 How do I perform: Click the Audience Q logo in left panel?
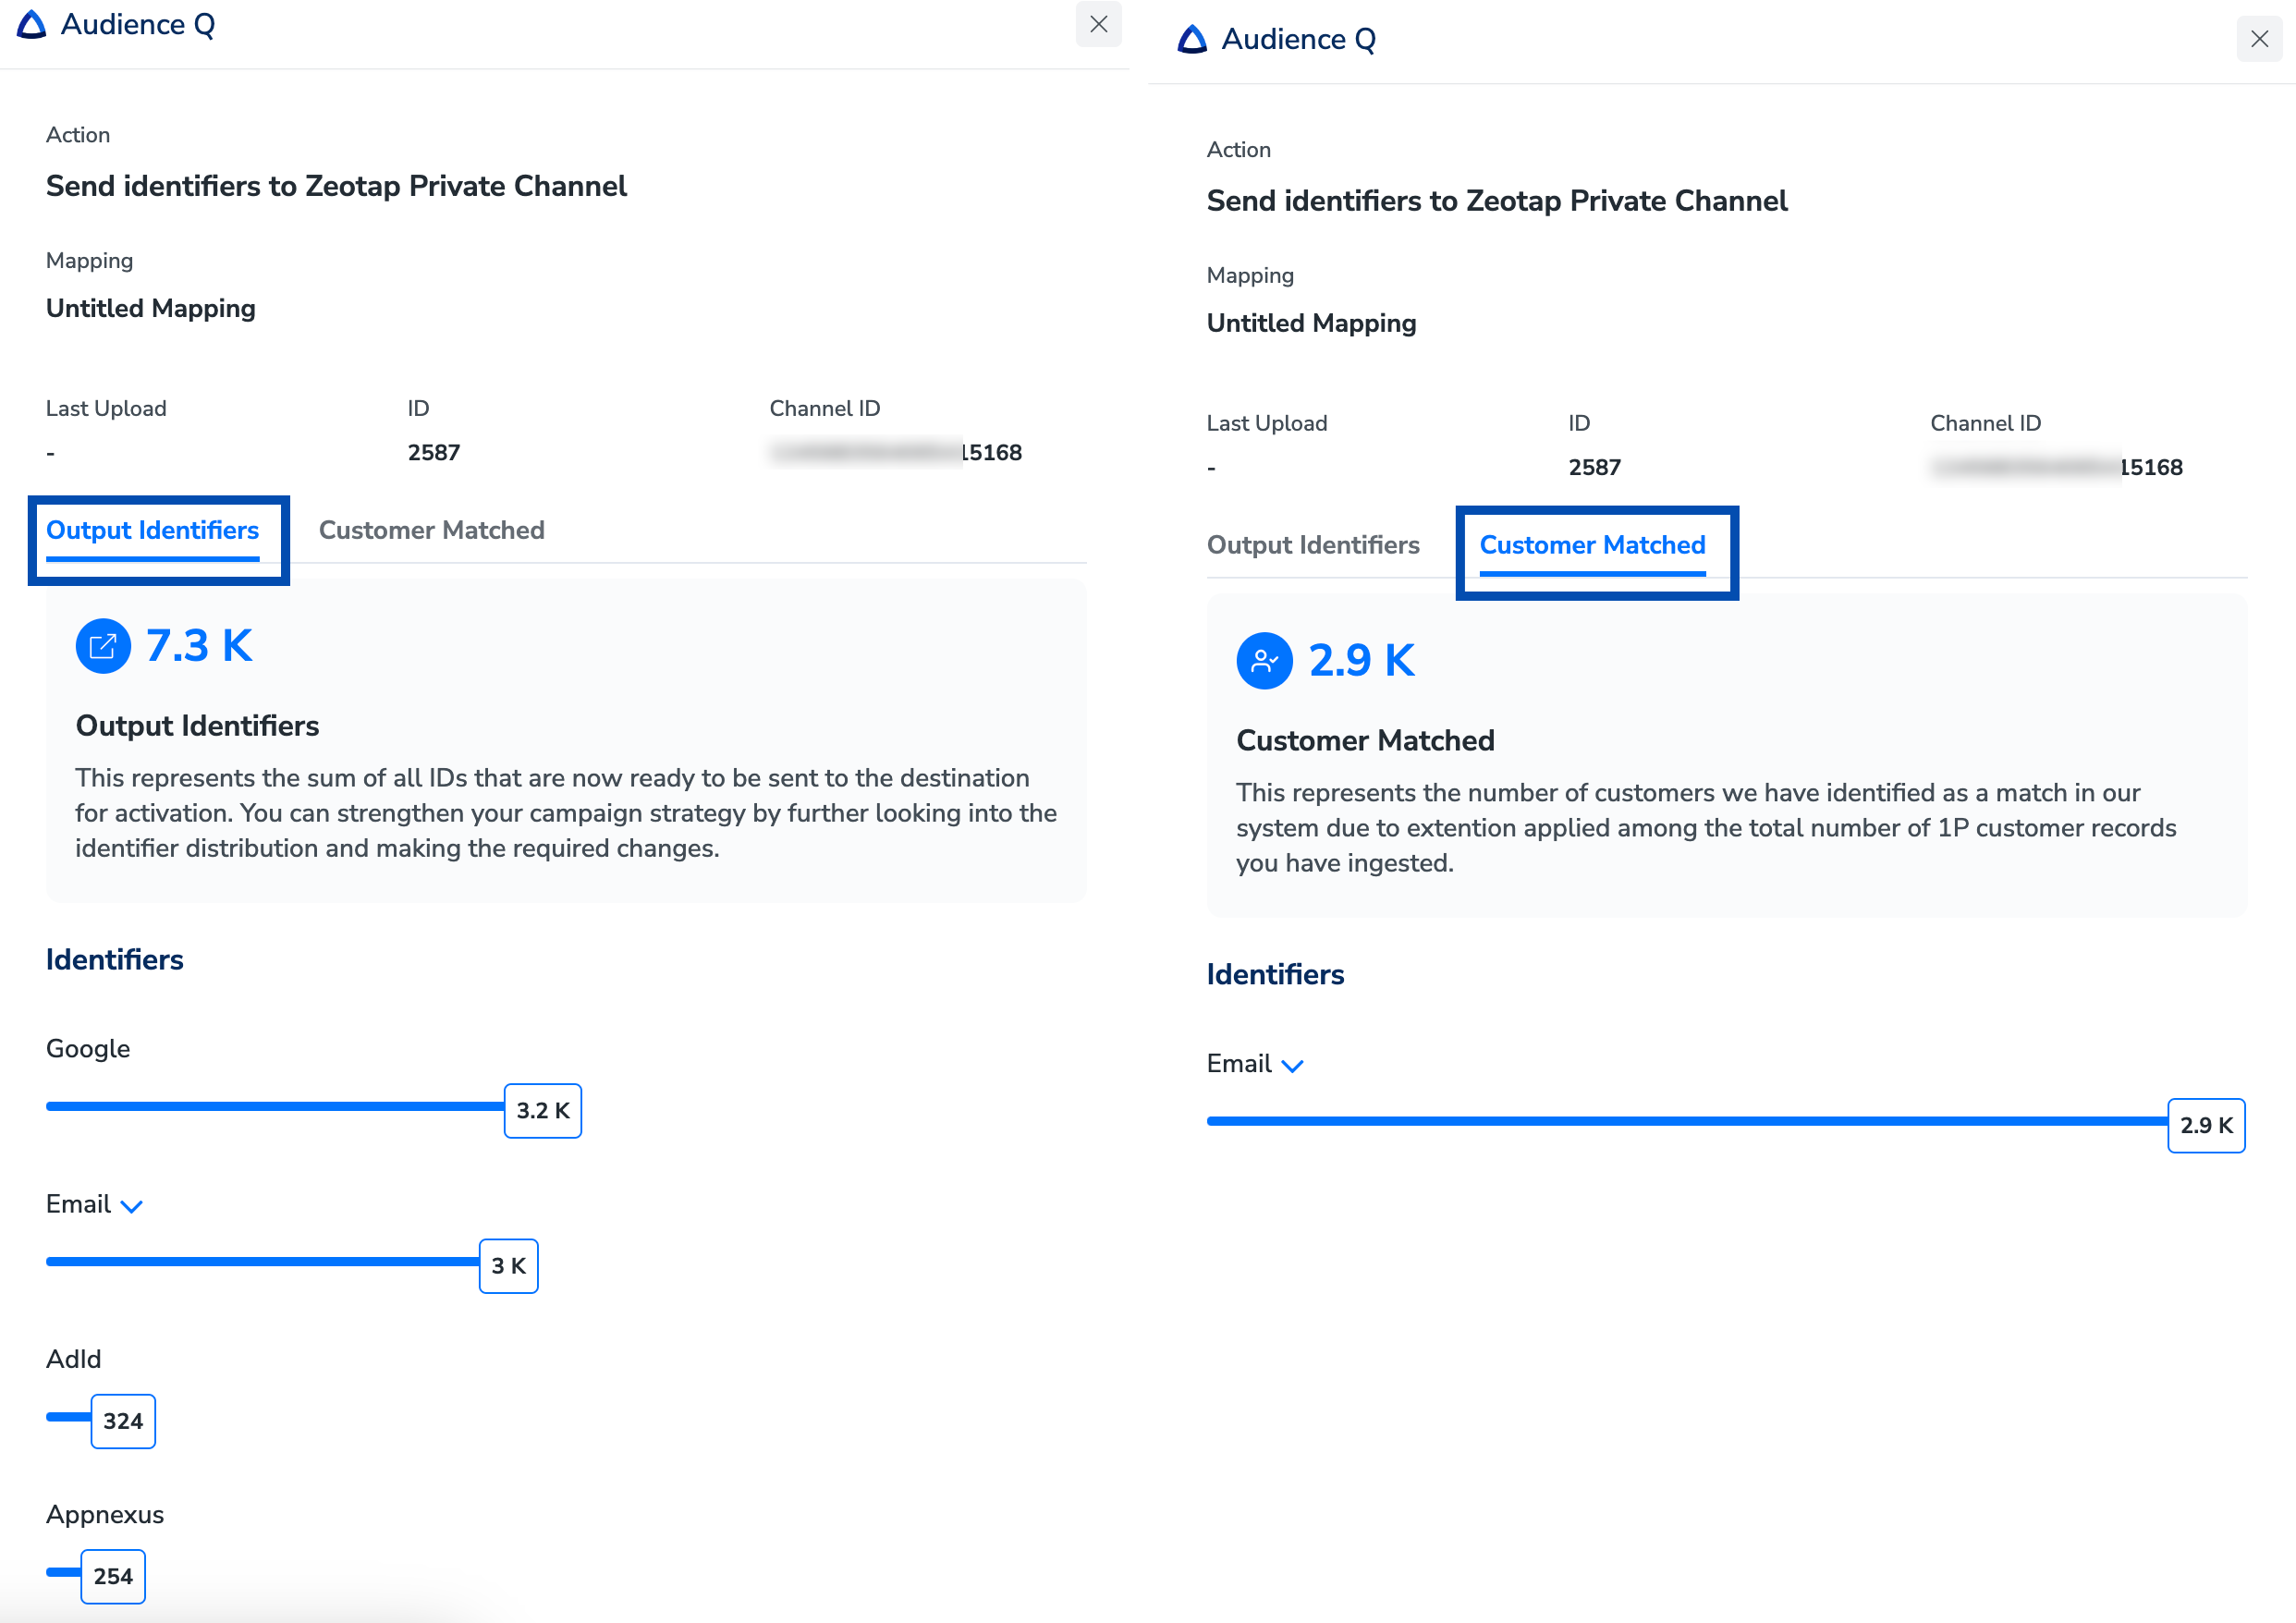[33, 24]
